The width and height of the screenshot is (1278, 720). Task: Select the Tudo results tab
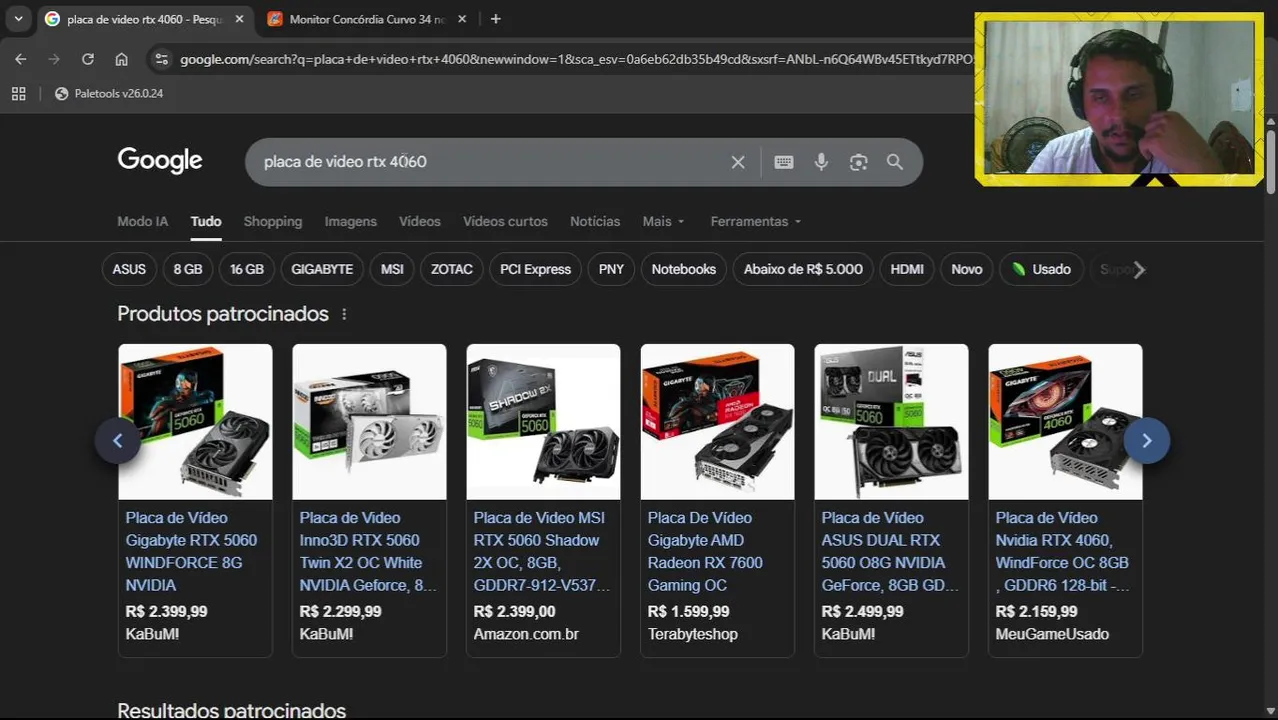[206, 221]
